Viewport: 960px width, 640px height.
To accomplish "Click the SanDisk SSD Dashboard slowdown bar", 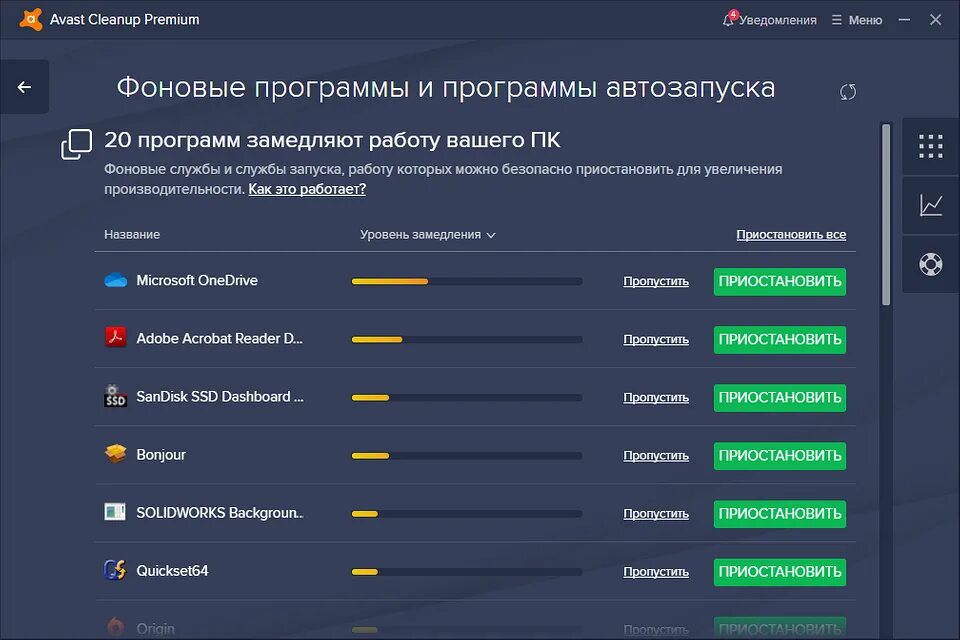I will coord(467,397).
